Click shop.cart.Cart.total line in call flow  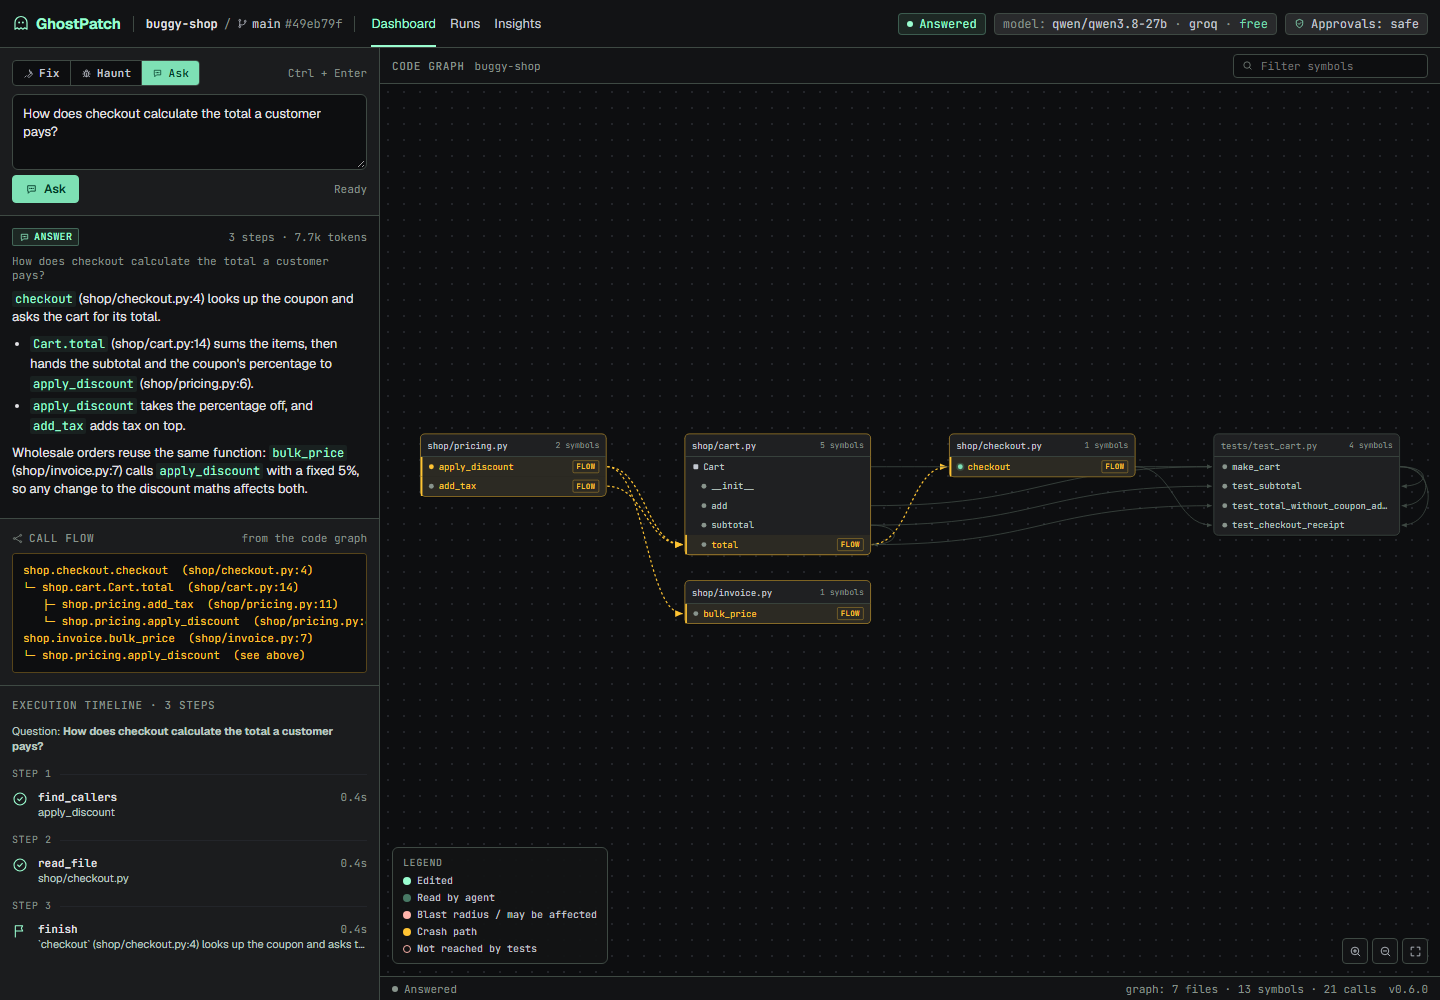[x=161, y=588]
